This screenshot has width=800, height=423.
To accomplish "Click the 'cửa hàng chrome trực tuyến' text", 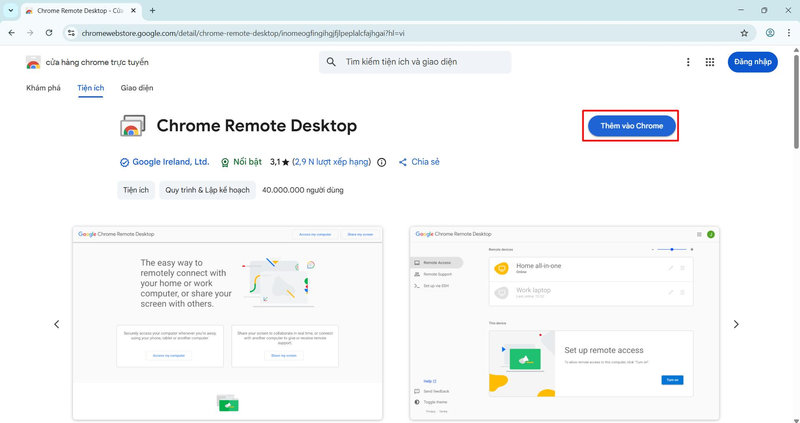I will (97, 62).
